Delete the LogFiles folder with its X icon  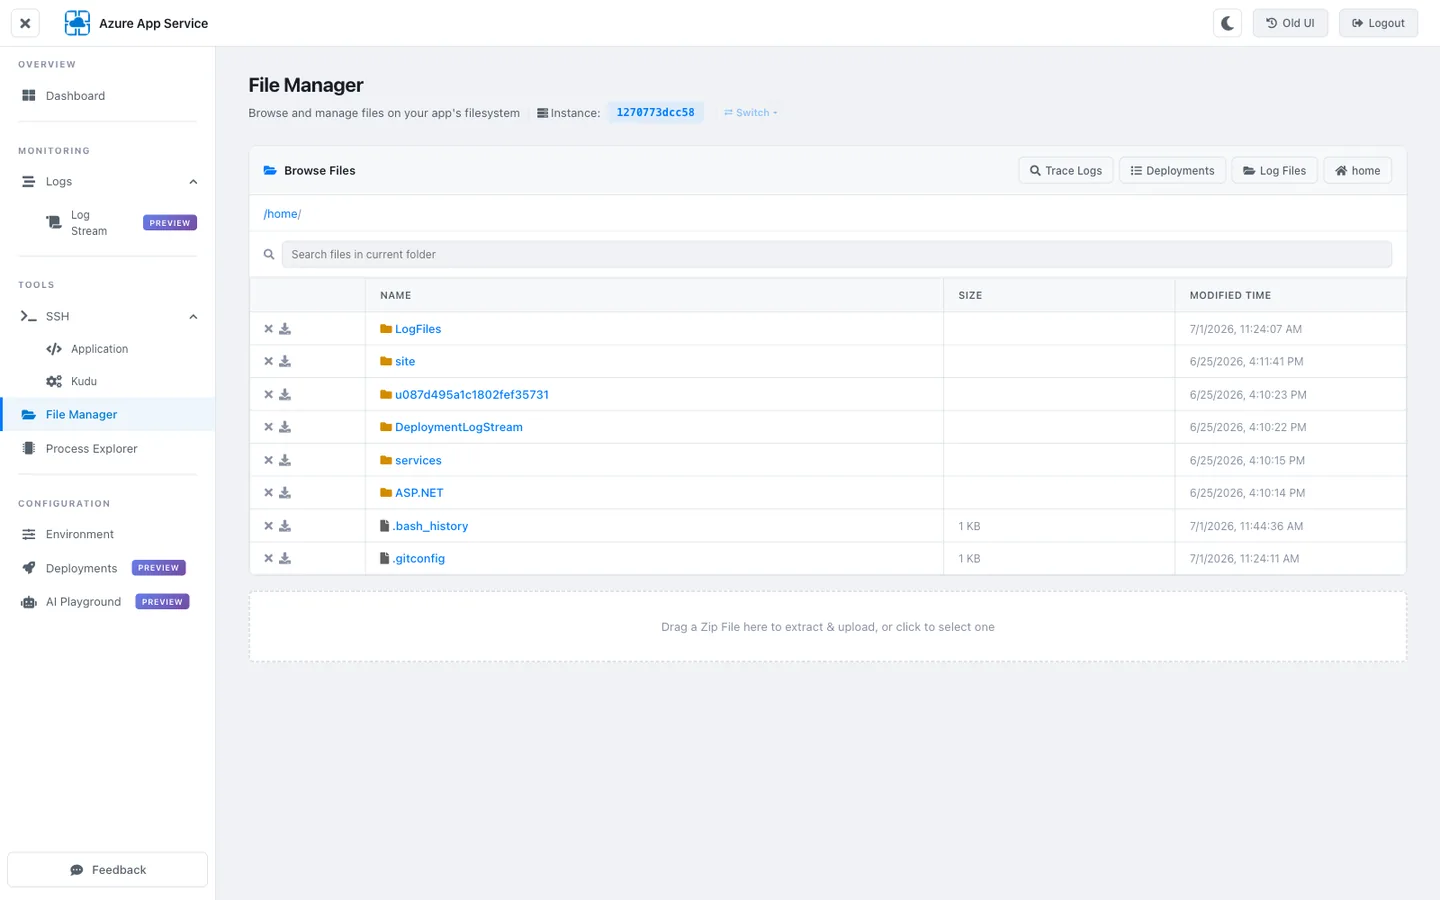click(268, 329)
